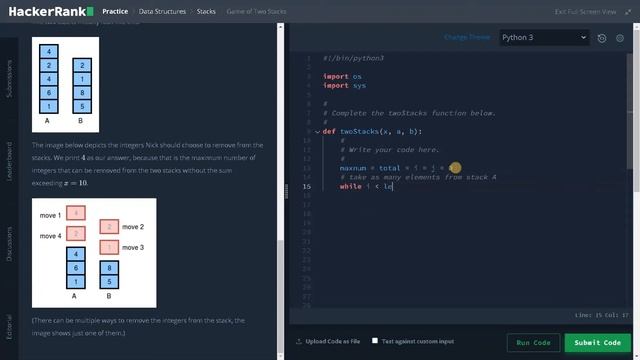Viewport: 640px width, 360px height.
Task: Enable Test against custom input checkbox
Action: click(x=375, y=340)
